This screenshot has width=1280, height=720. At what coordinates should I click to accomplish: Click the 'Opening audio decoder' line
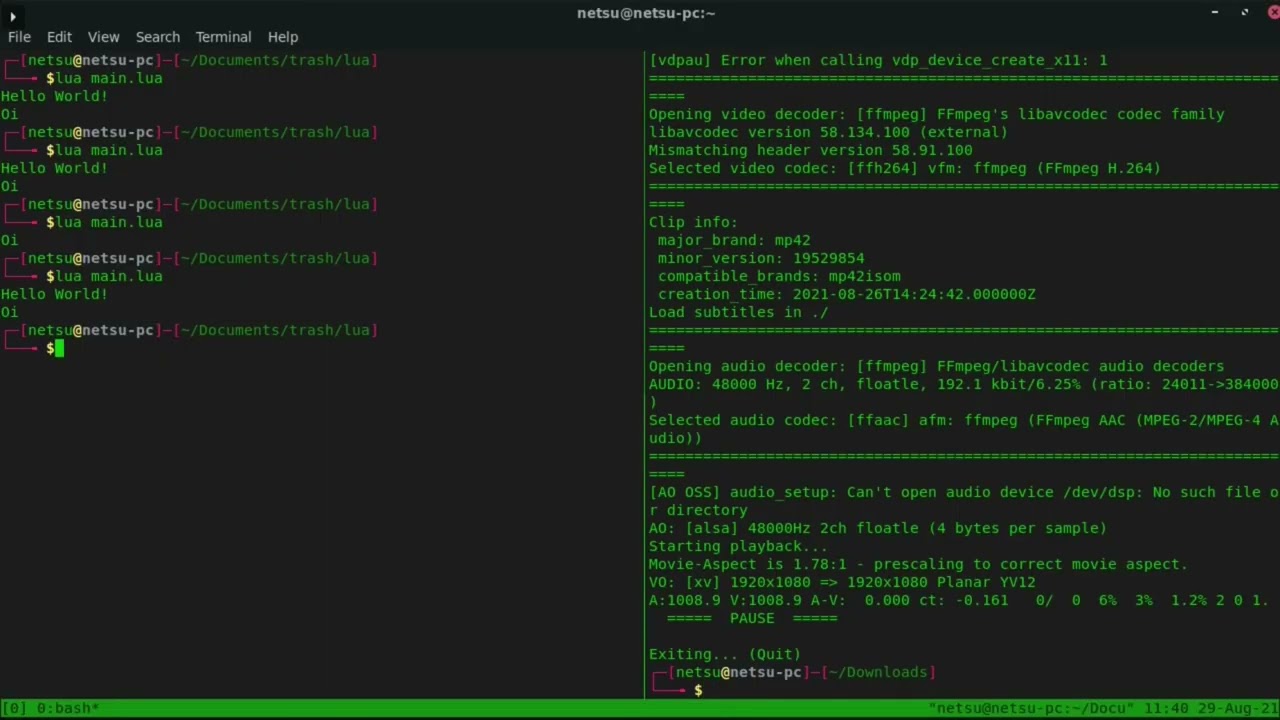[x=937, y=366]
